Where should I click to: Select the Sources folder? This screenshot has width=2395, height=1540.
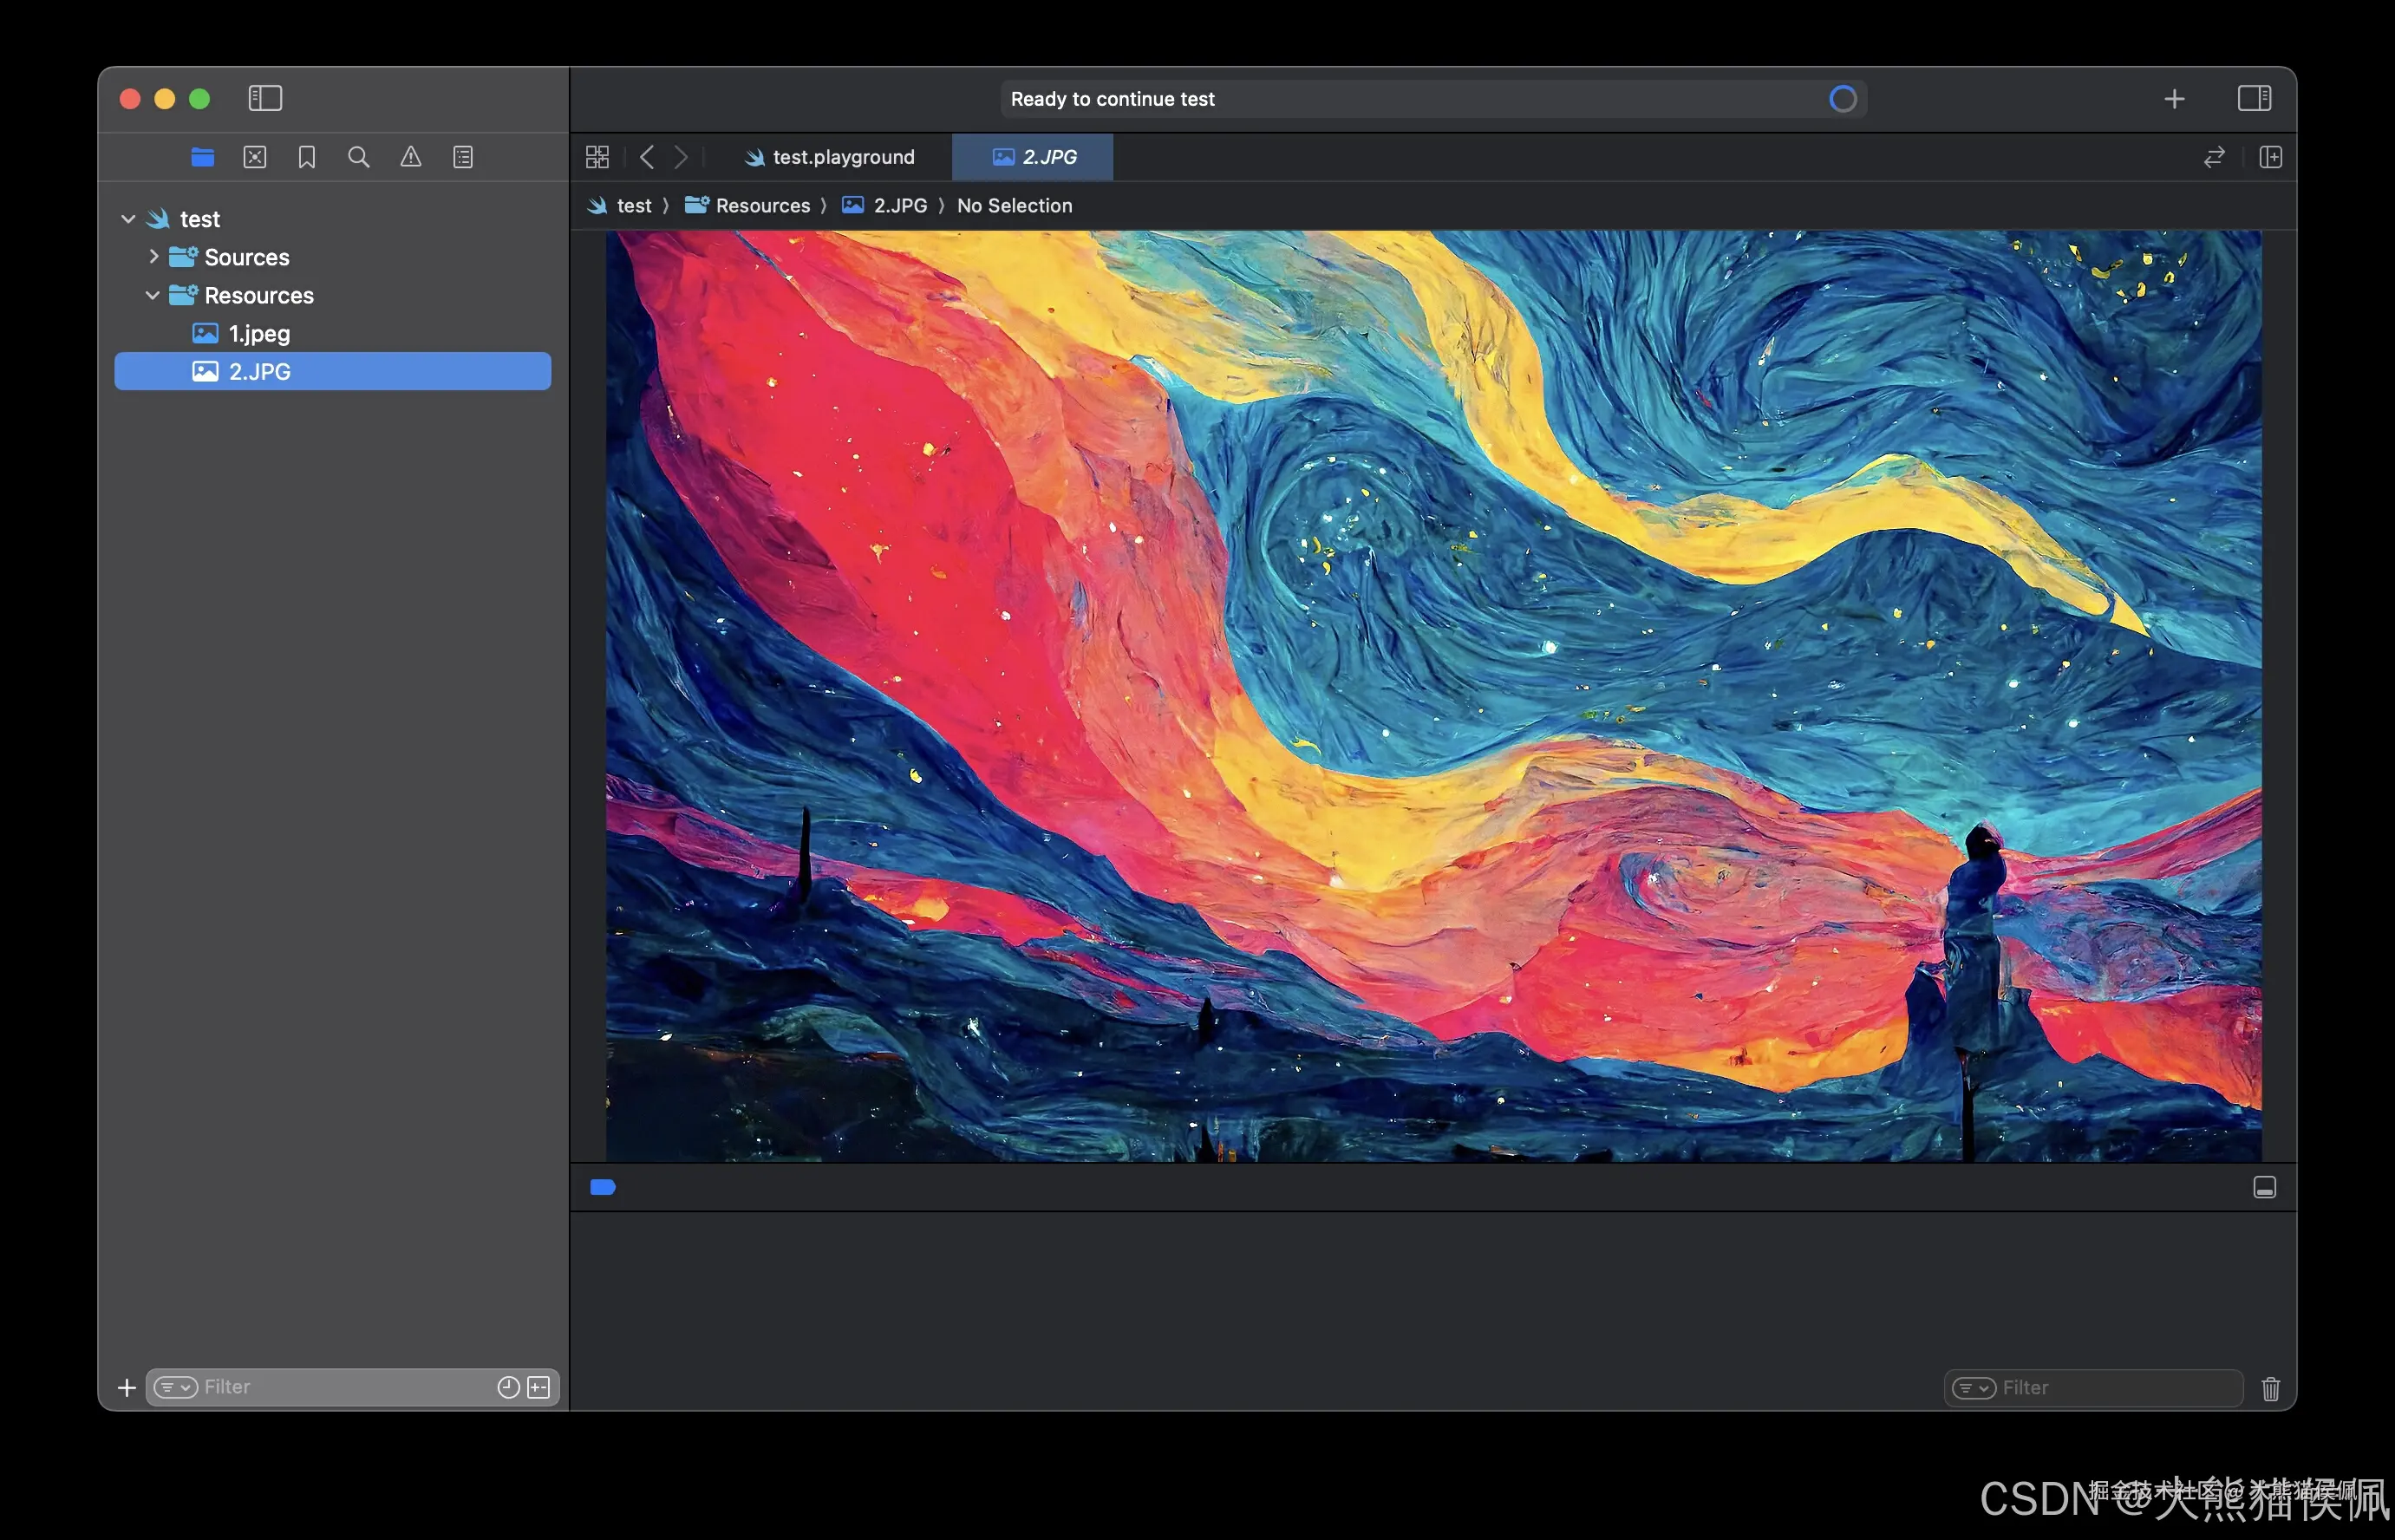point(333,257)
